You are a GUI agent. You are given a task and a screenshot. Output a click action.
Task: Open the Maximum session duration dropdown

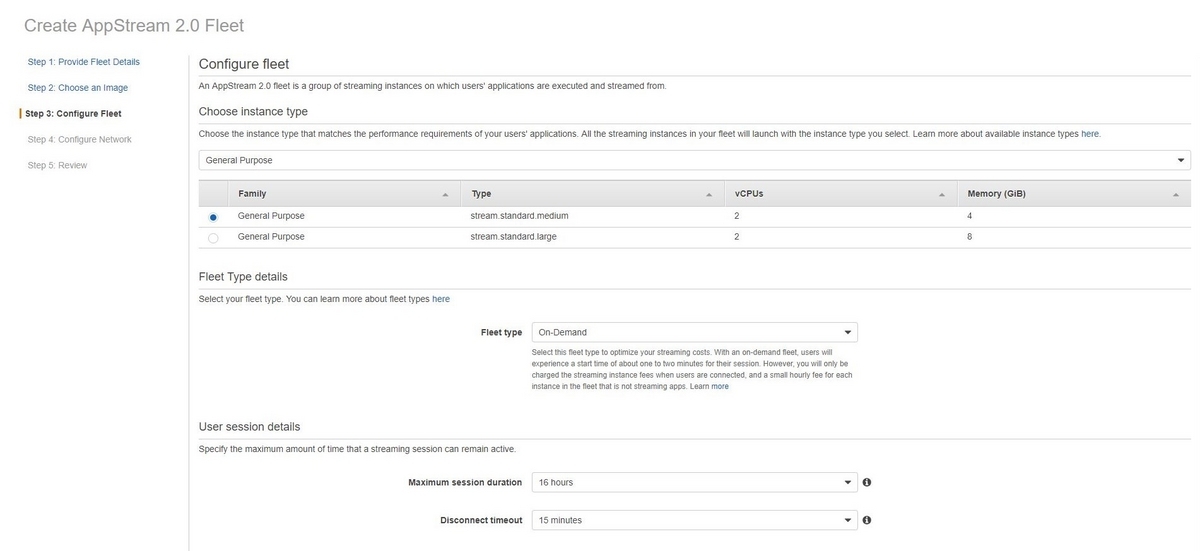coord(694,482)
